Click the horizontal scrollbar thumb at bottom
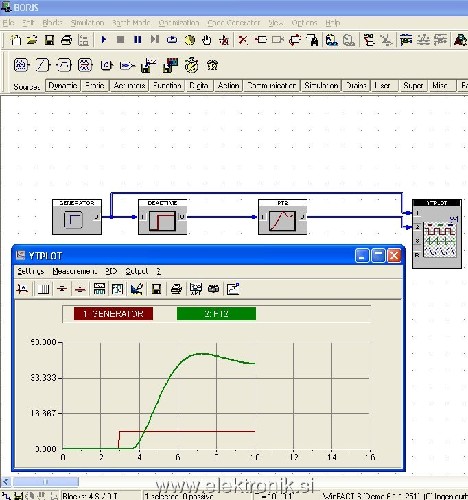 46,482
